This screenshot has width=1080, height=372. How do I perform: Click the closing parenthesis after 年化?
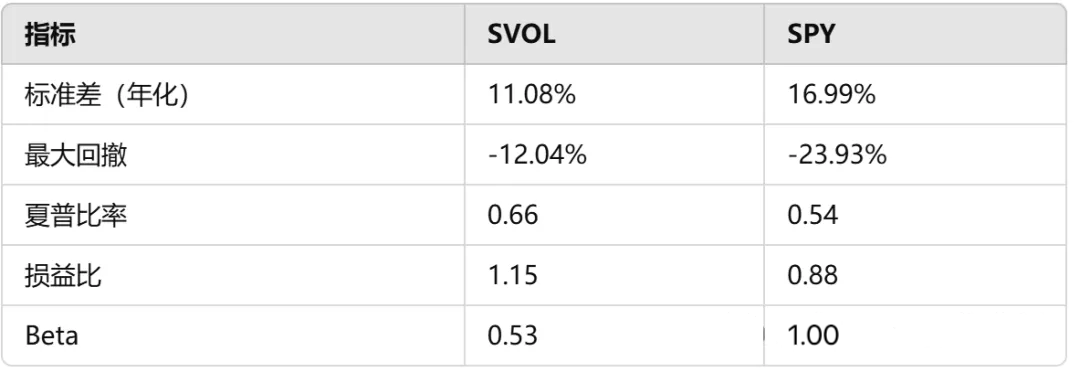(182, 95)
